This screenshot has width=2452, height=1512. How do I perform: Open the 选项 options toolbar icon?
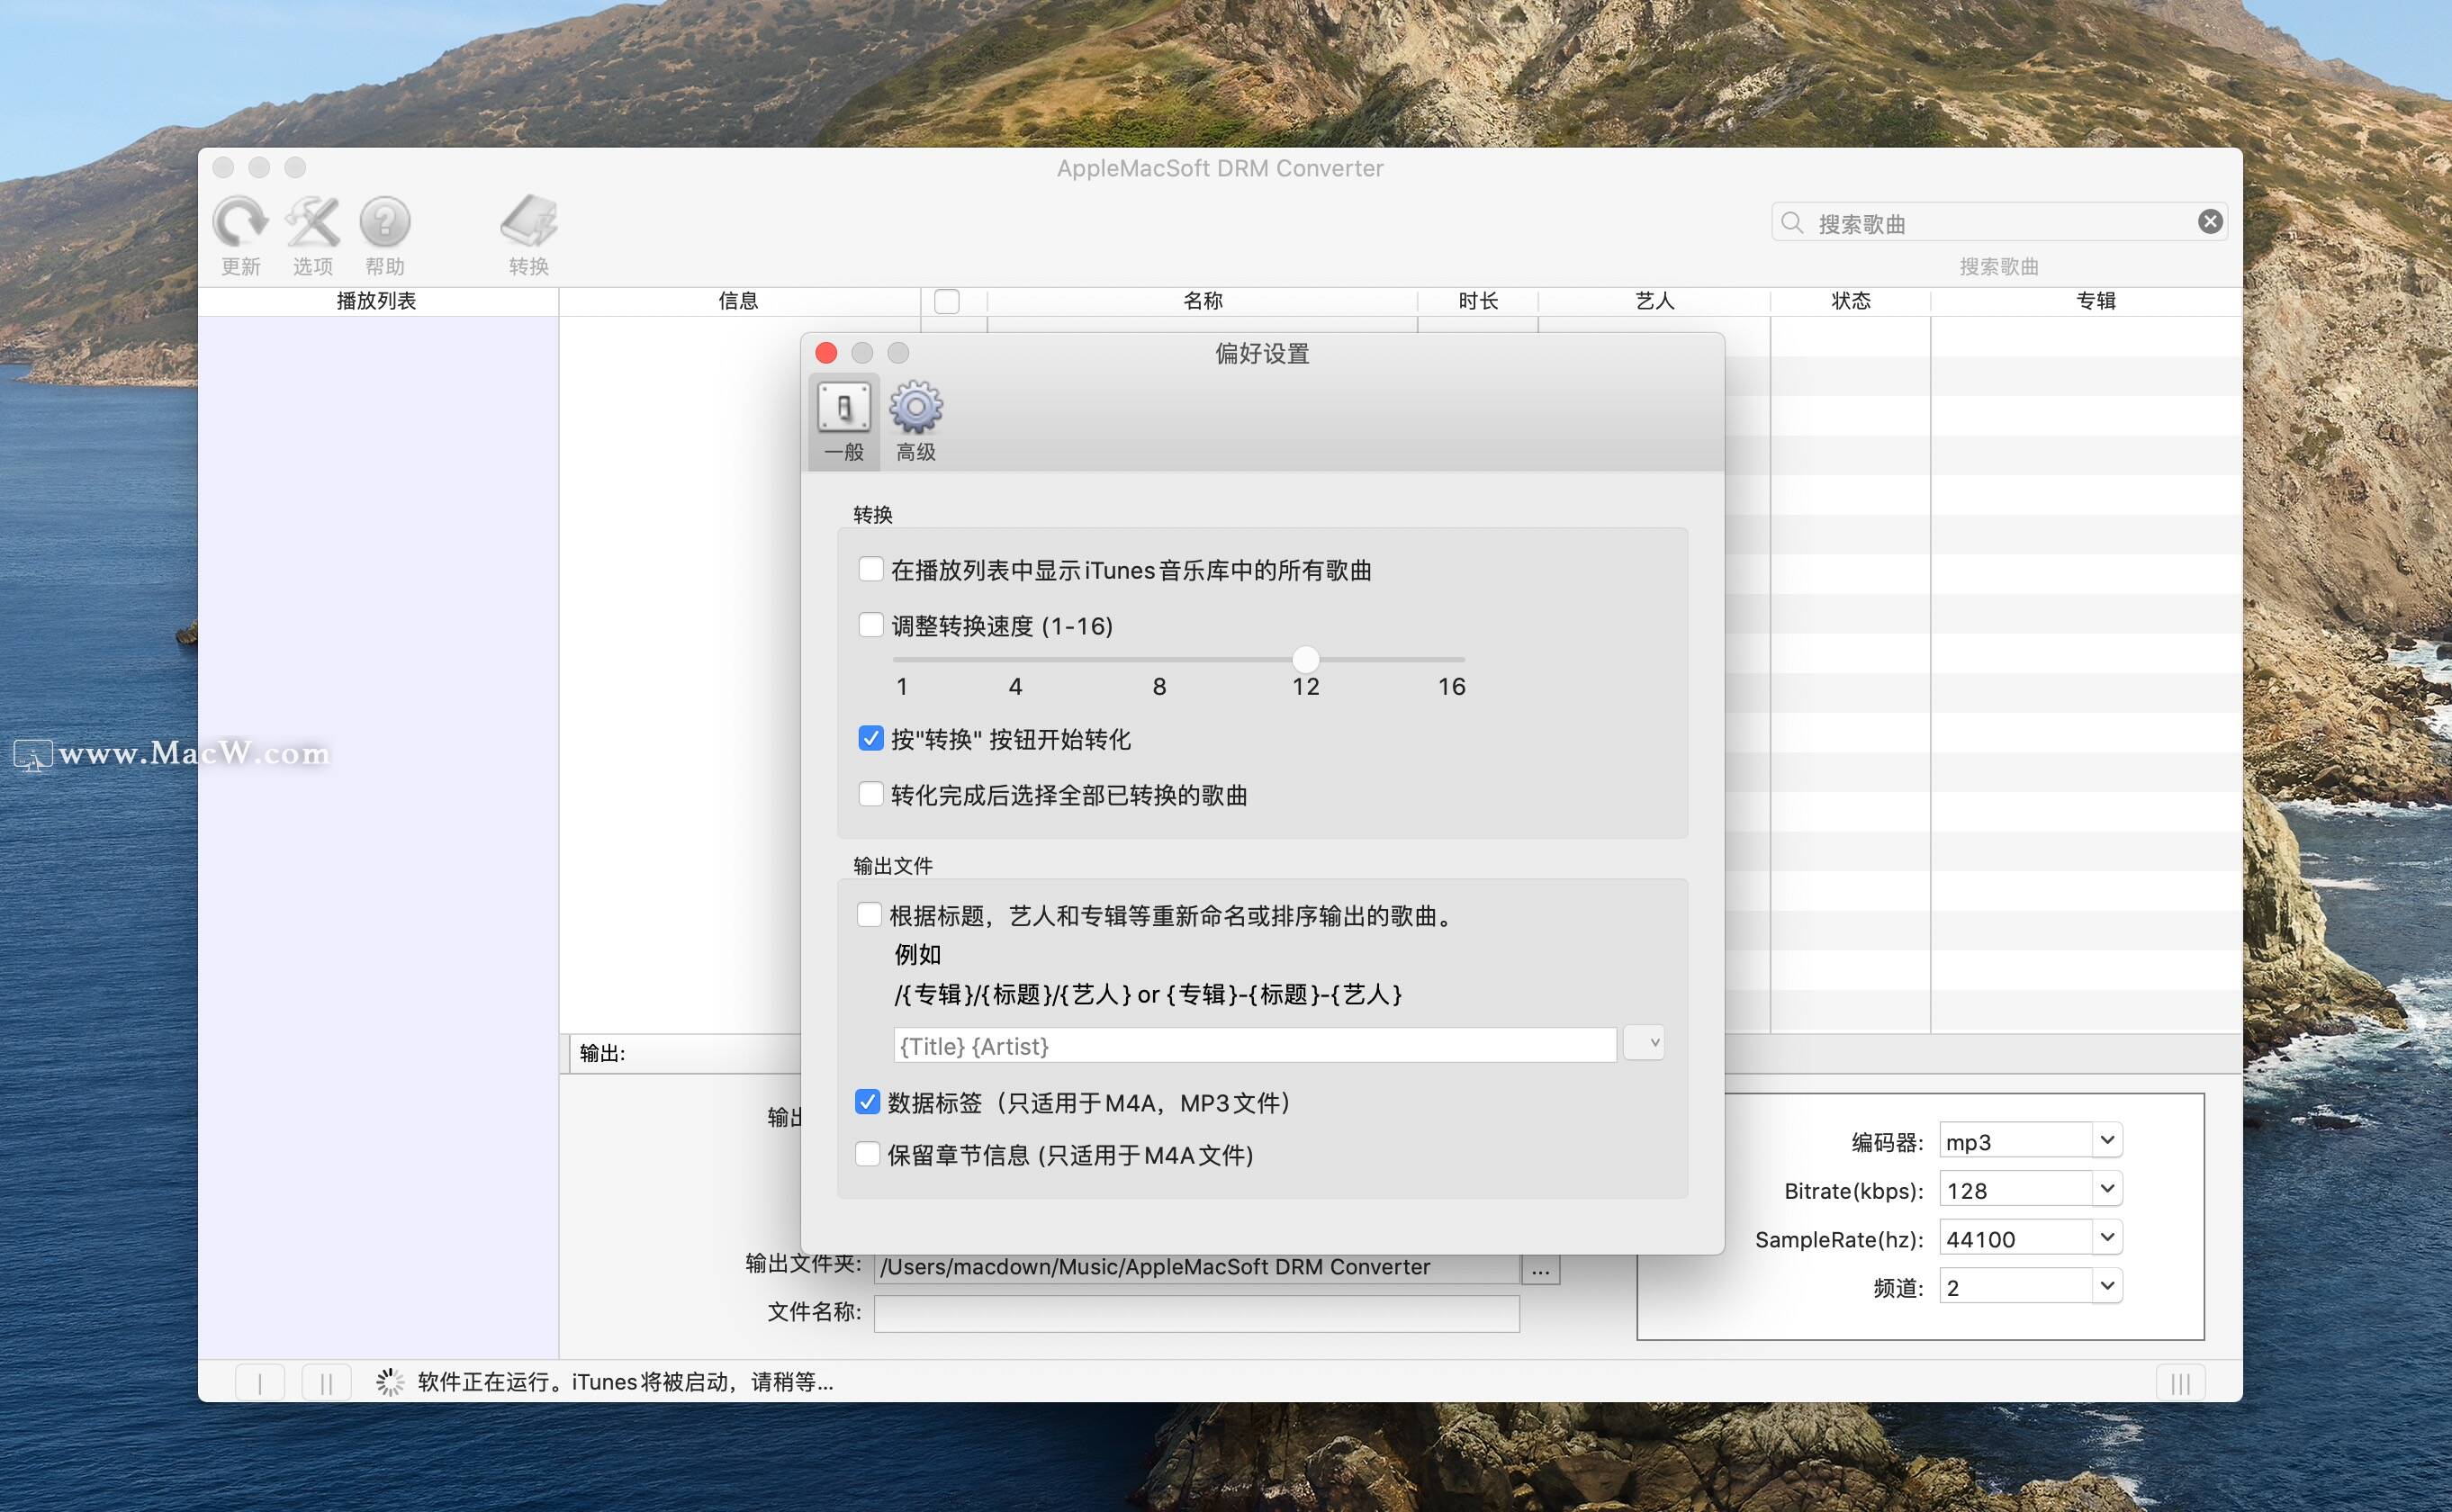(313, 222)
